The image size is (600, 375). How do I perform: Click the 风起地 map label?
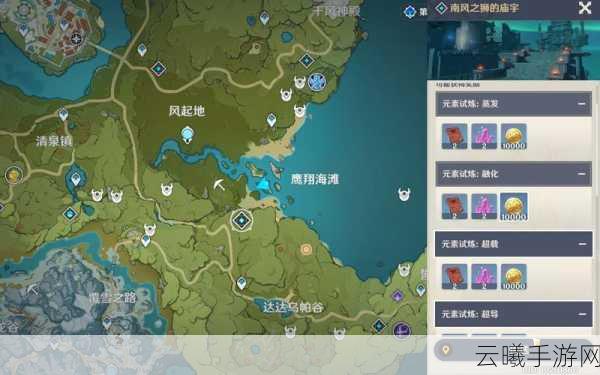[x=187, y=111]
